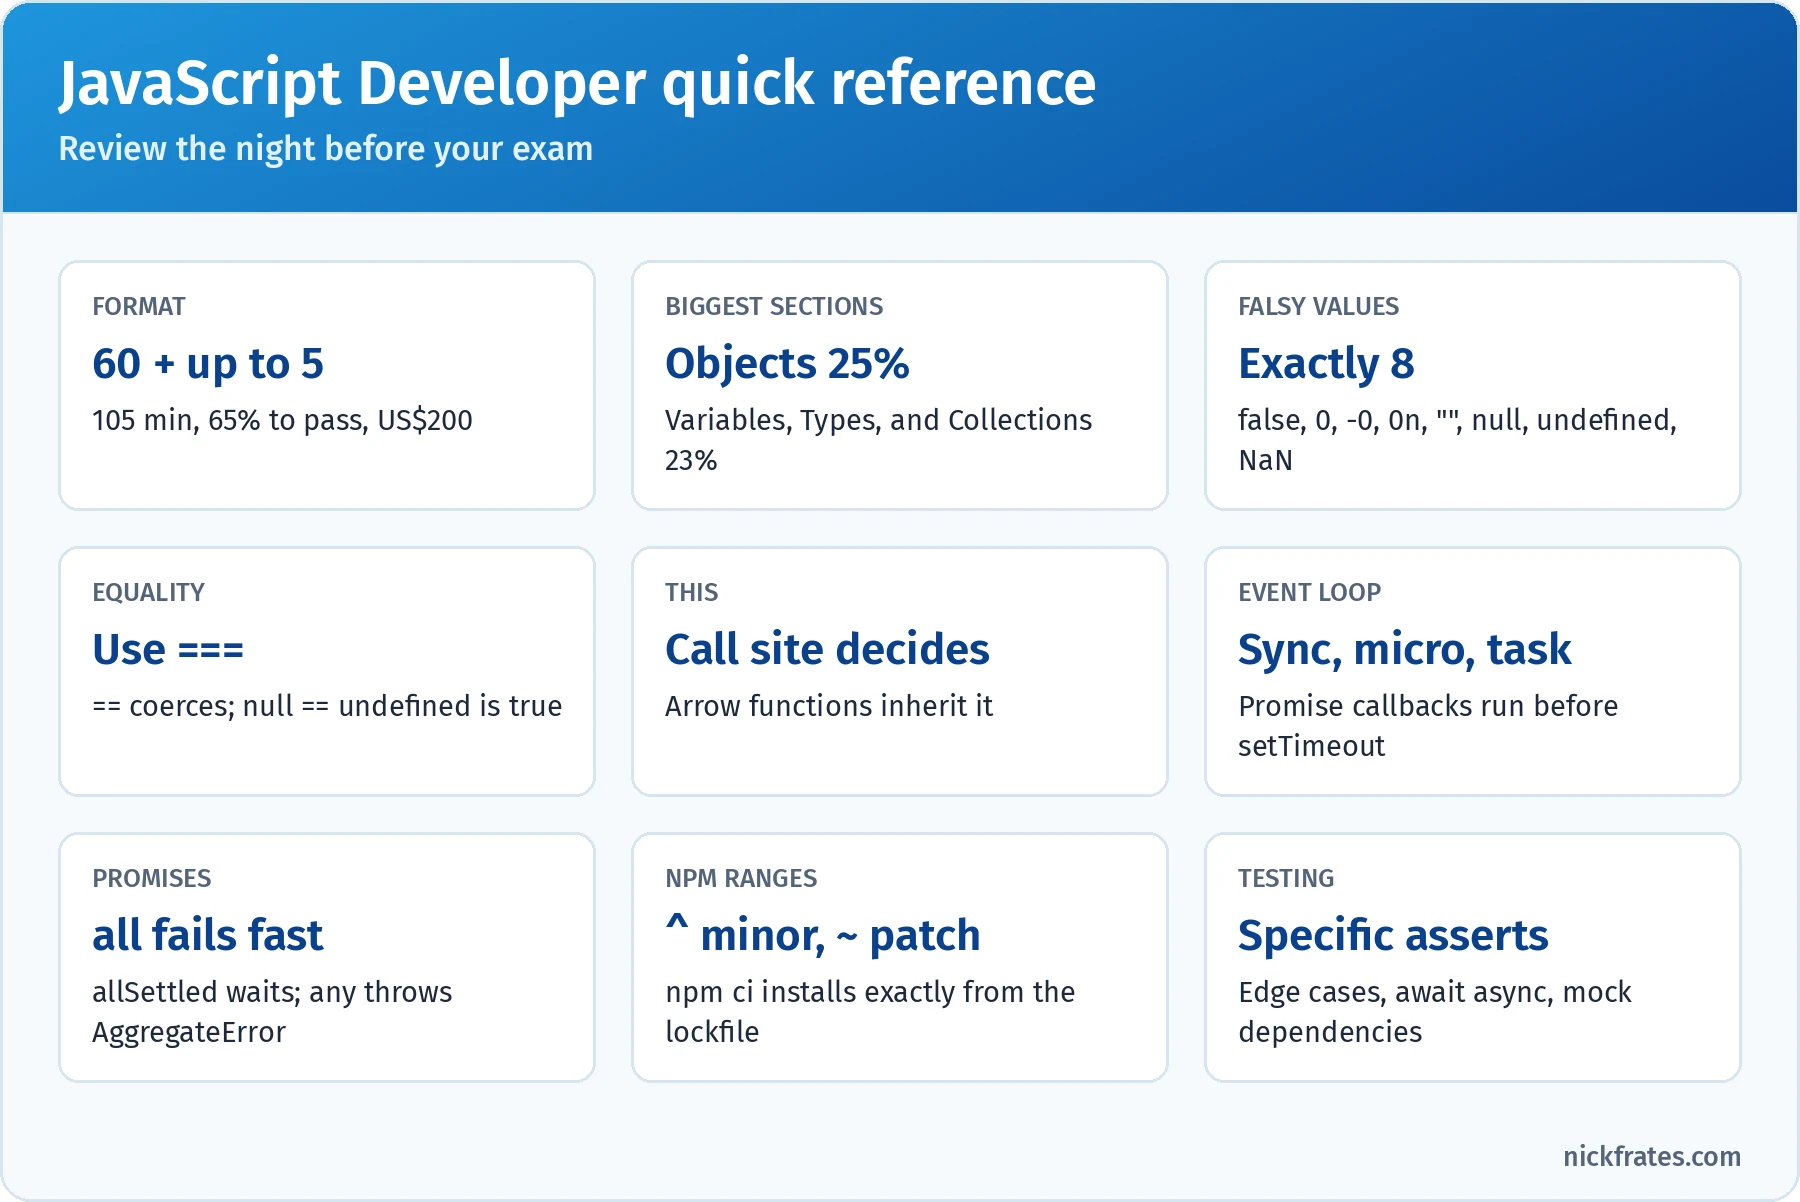Click '== coerces; null == undefined is true'

[x=327, y=706]
